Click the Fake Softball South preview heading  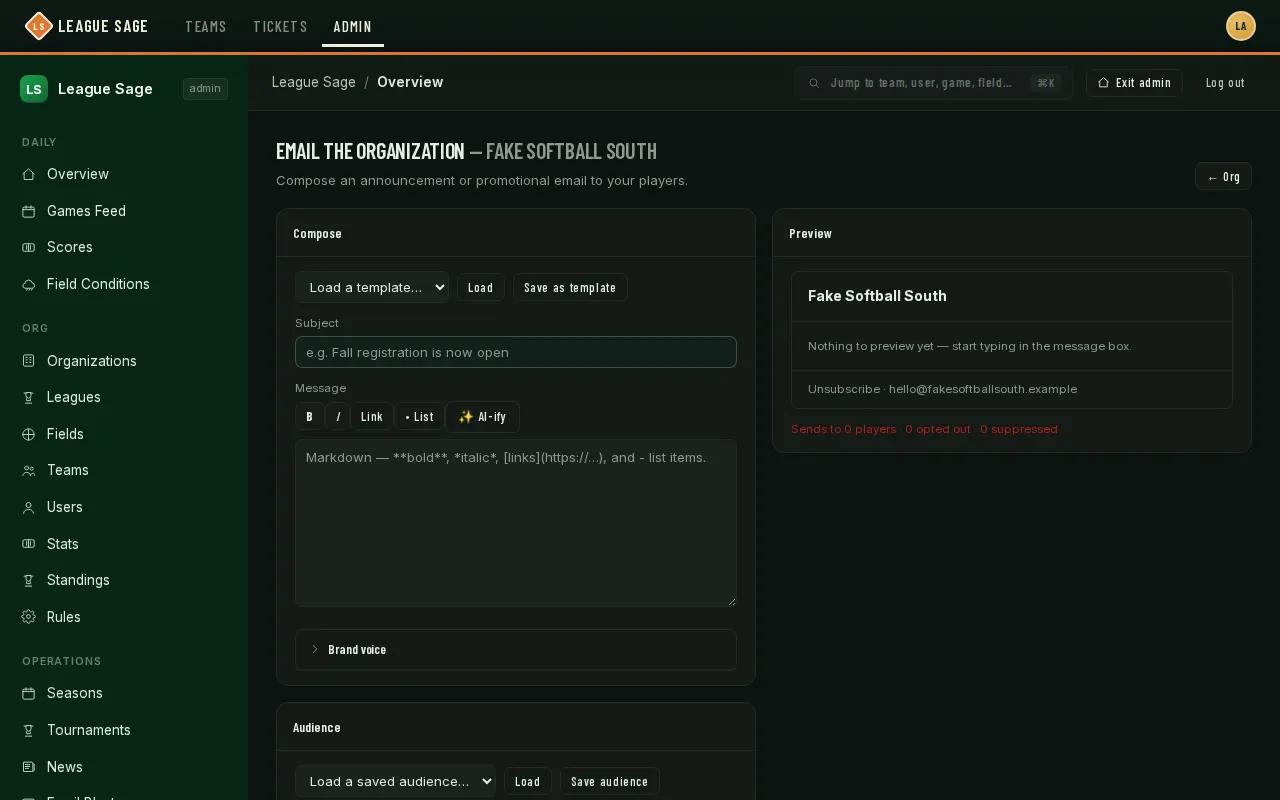coord(877,296)
